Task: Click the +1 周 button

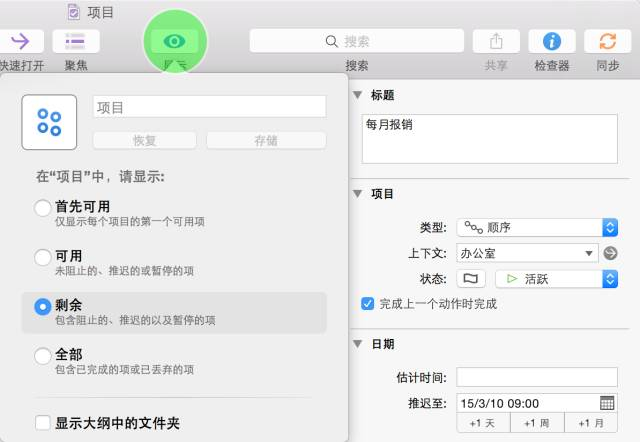Action: (537, 424)
